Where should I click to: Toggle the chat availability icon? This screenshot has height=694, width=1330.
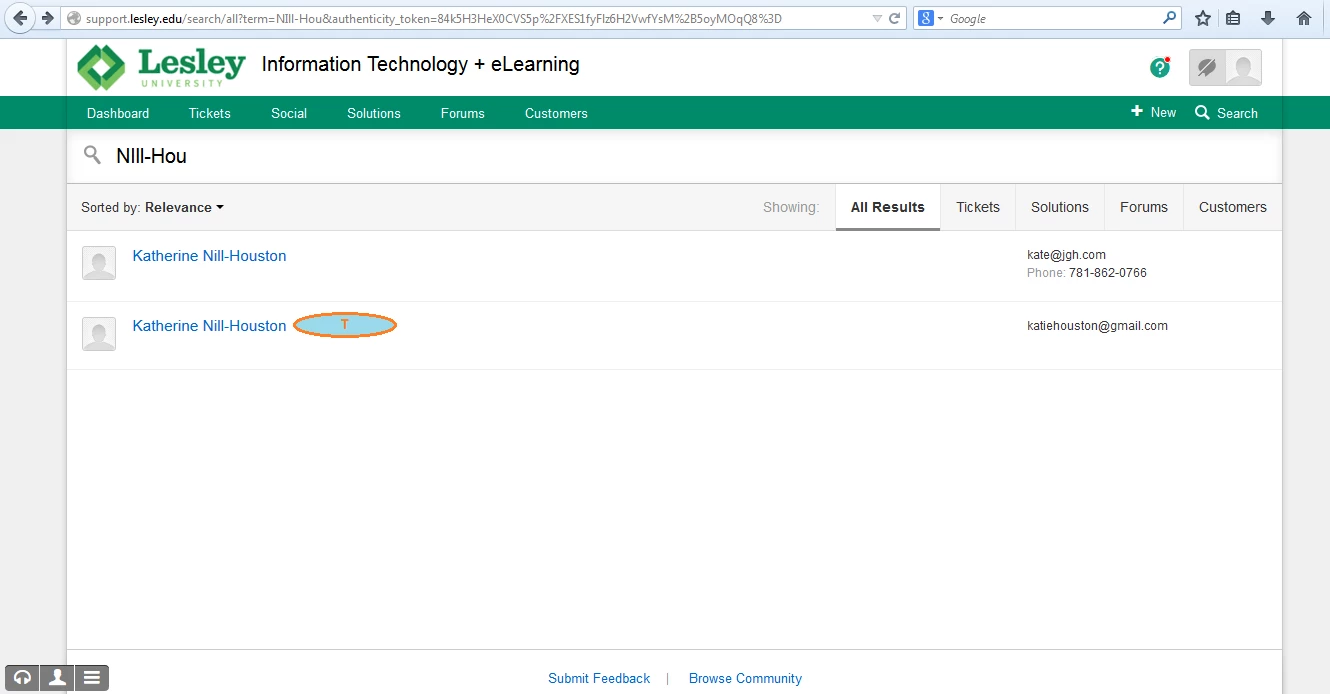click(1207, 67)
